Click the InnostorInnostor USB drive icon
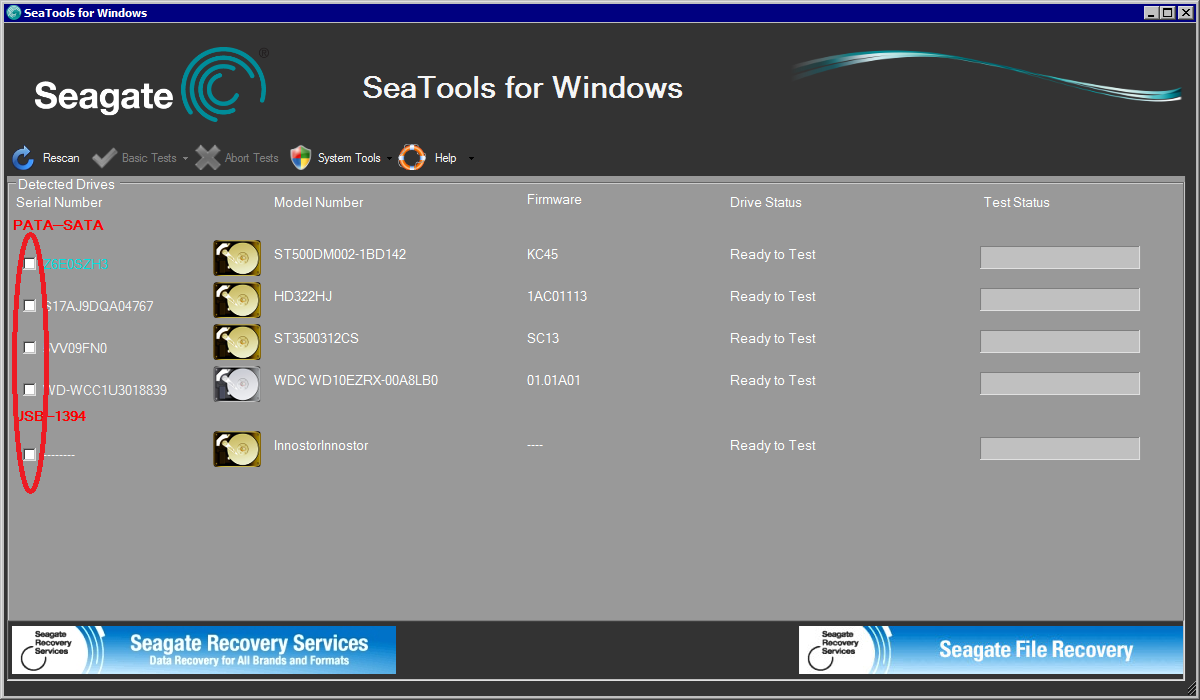1200x700 pixels. 237,449
